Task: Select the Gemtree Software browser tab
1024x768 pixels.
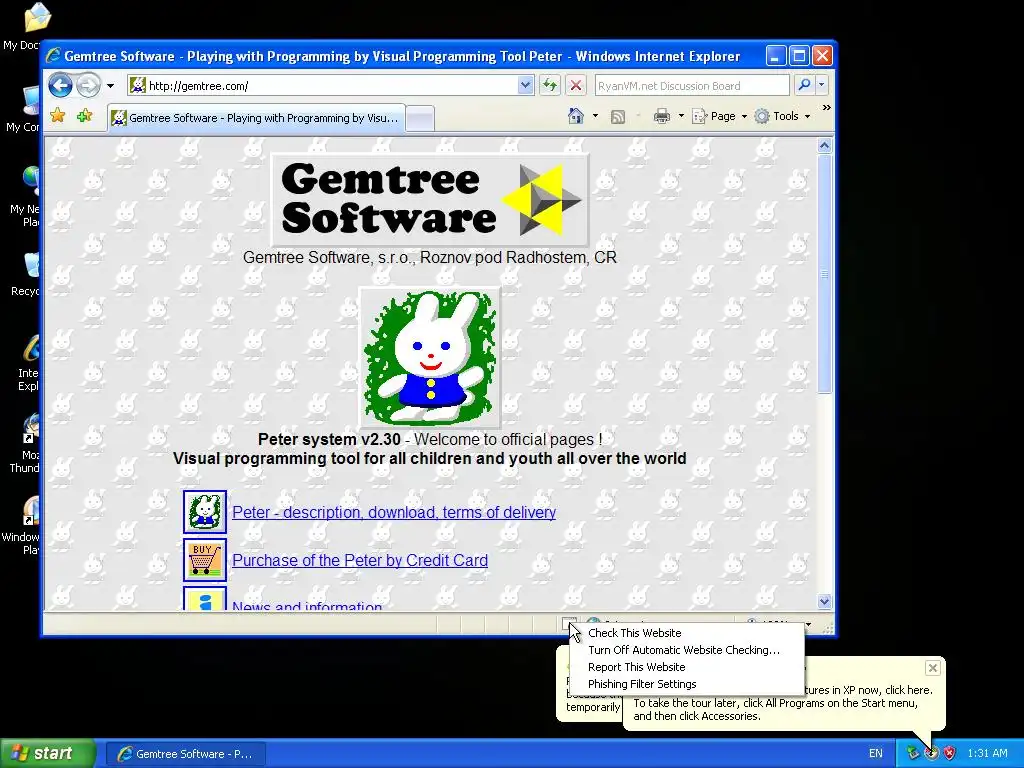Action: (x=257, y=118)
